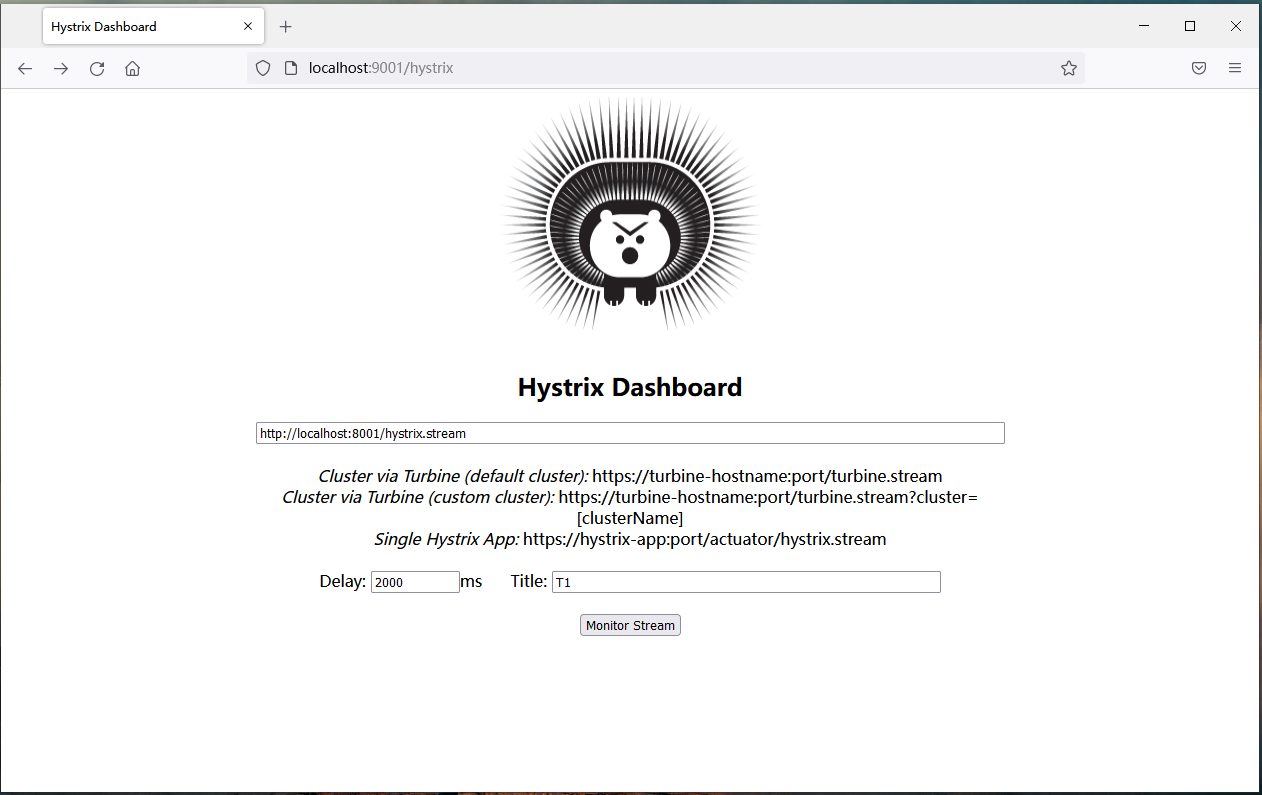Go forward using the browser forward arrow
The image size is (1262, 795).
61,68
